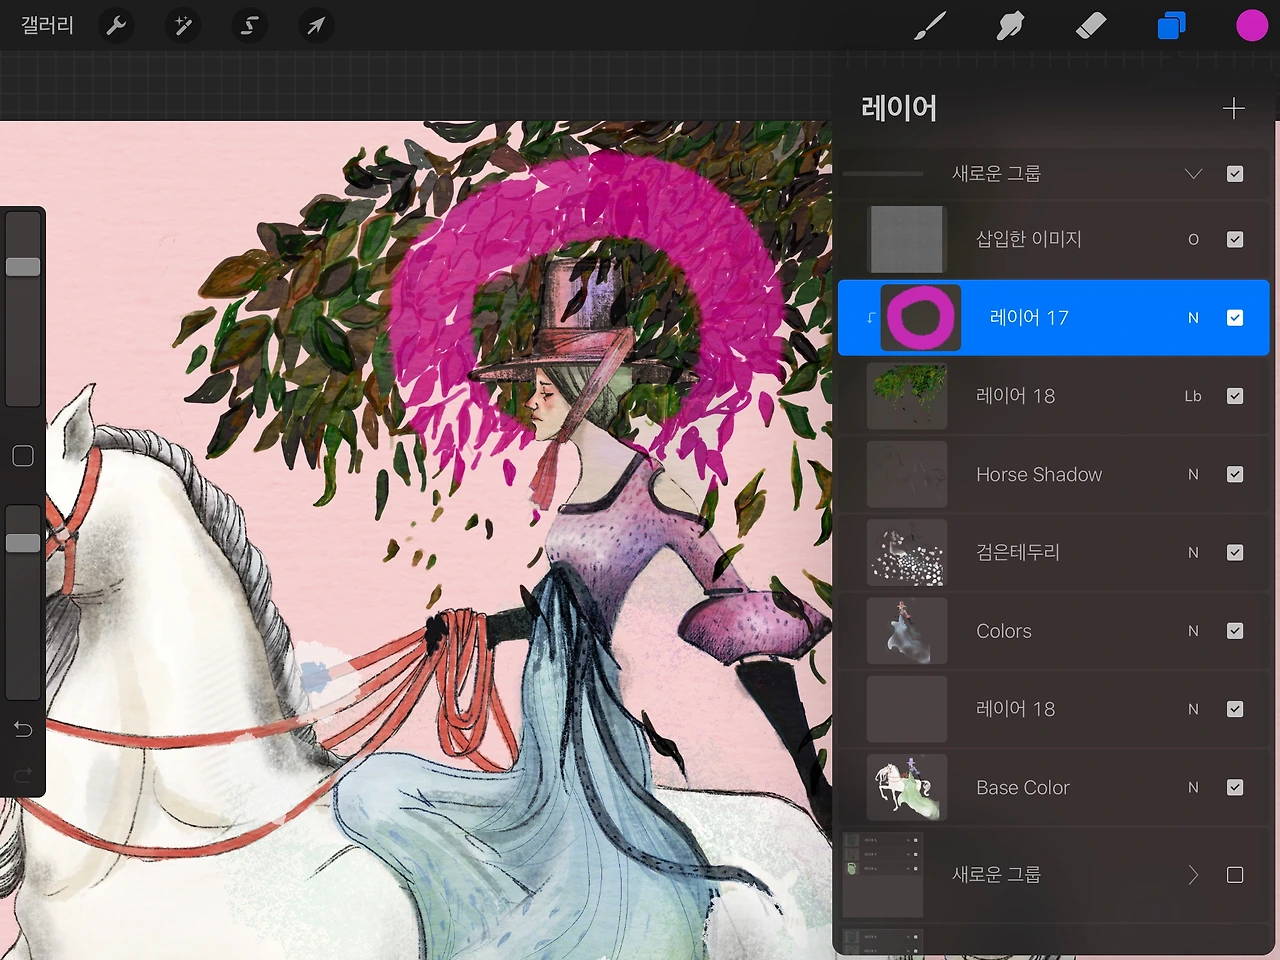
Task: Tap the 레이어 17 magenta ring thumbnail
Action: (x=920, y=318)
